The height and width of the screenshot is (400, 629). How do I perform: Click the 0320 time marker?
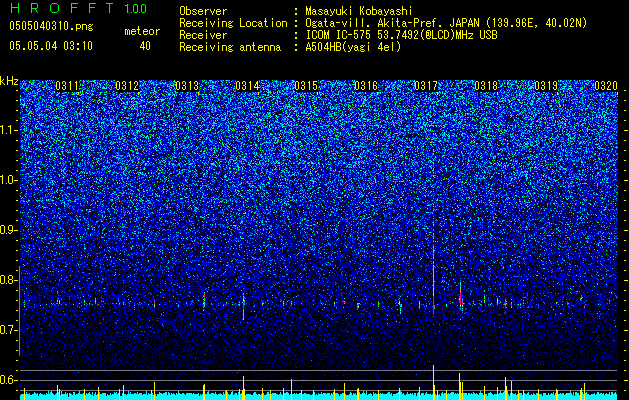pos(605,86)
